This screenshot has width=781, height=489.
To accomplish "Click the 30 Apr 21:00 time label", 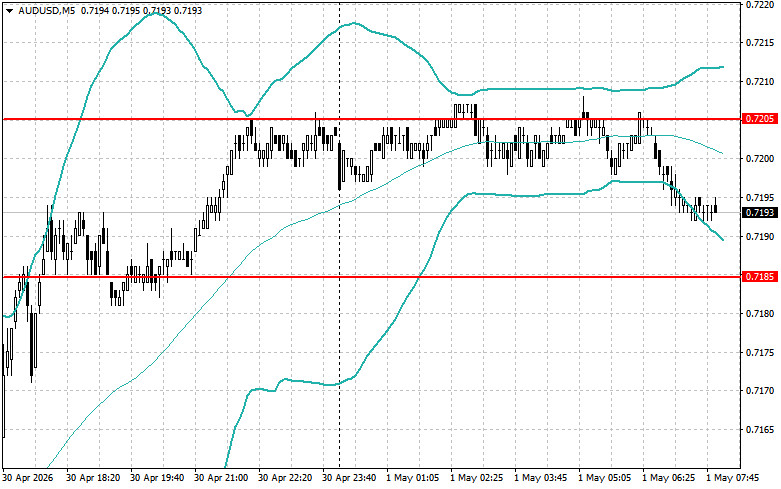I will [221, 478].
